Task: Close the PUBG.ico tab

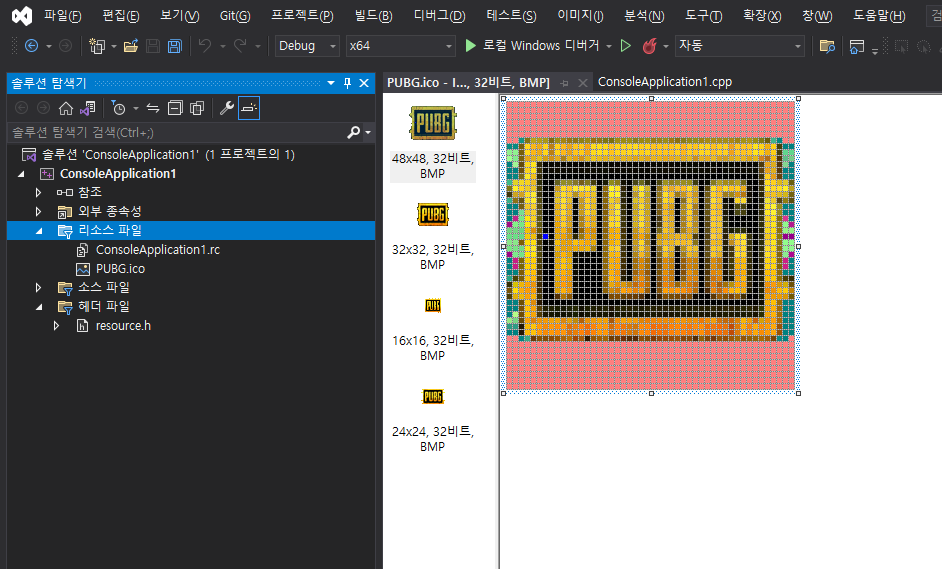Action: coord(582,83)
